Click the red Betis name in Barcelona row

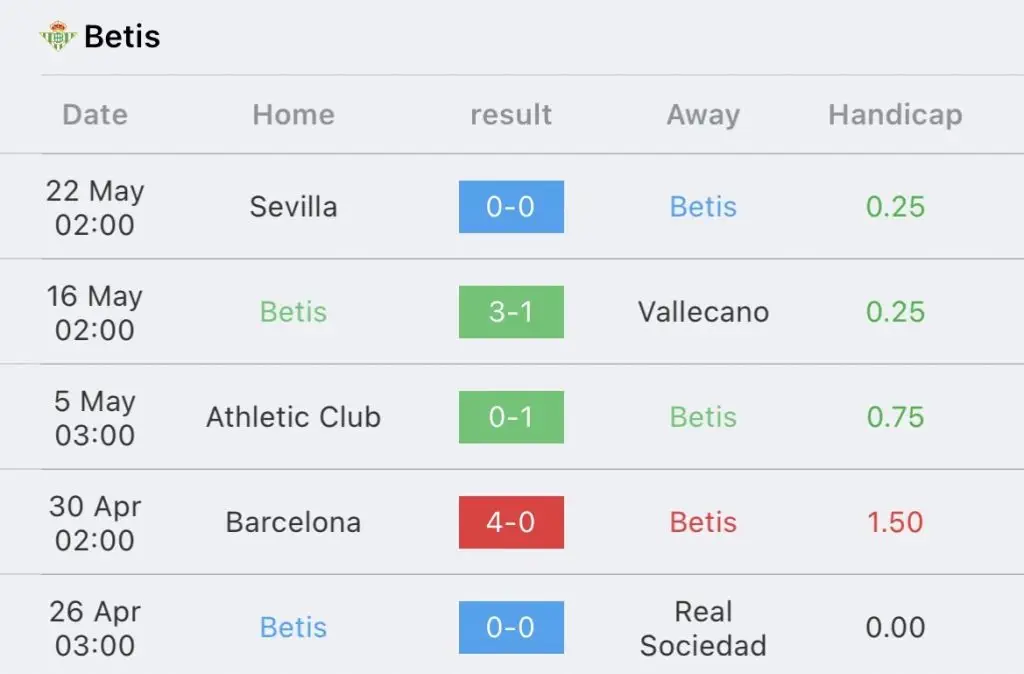coord(703,522)
